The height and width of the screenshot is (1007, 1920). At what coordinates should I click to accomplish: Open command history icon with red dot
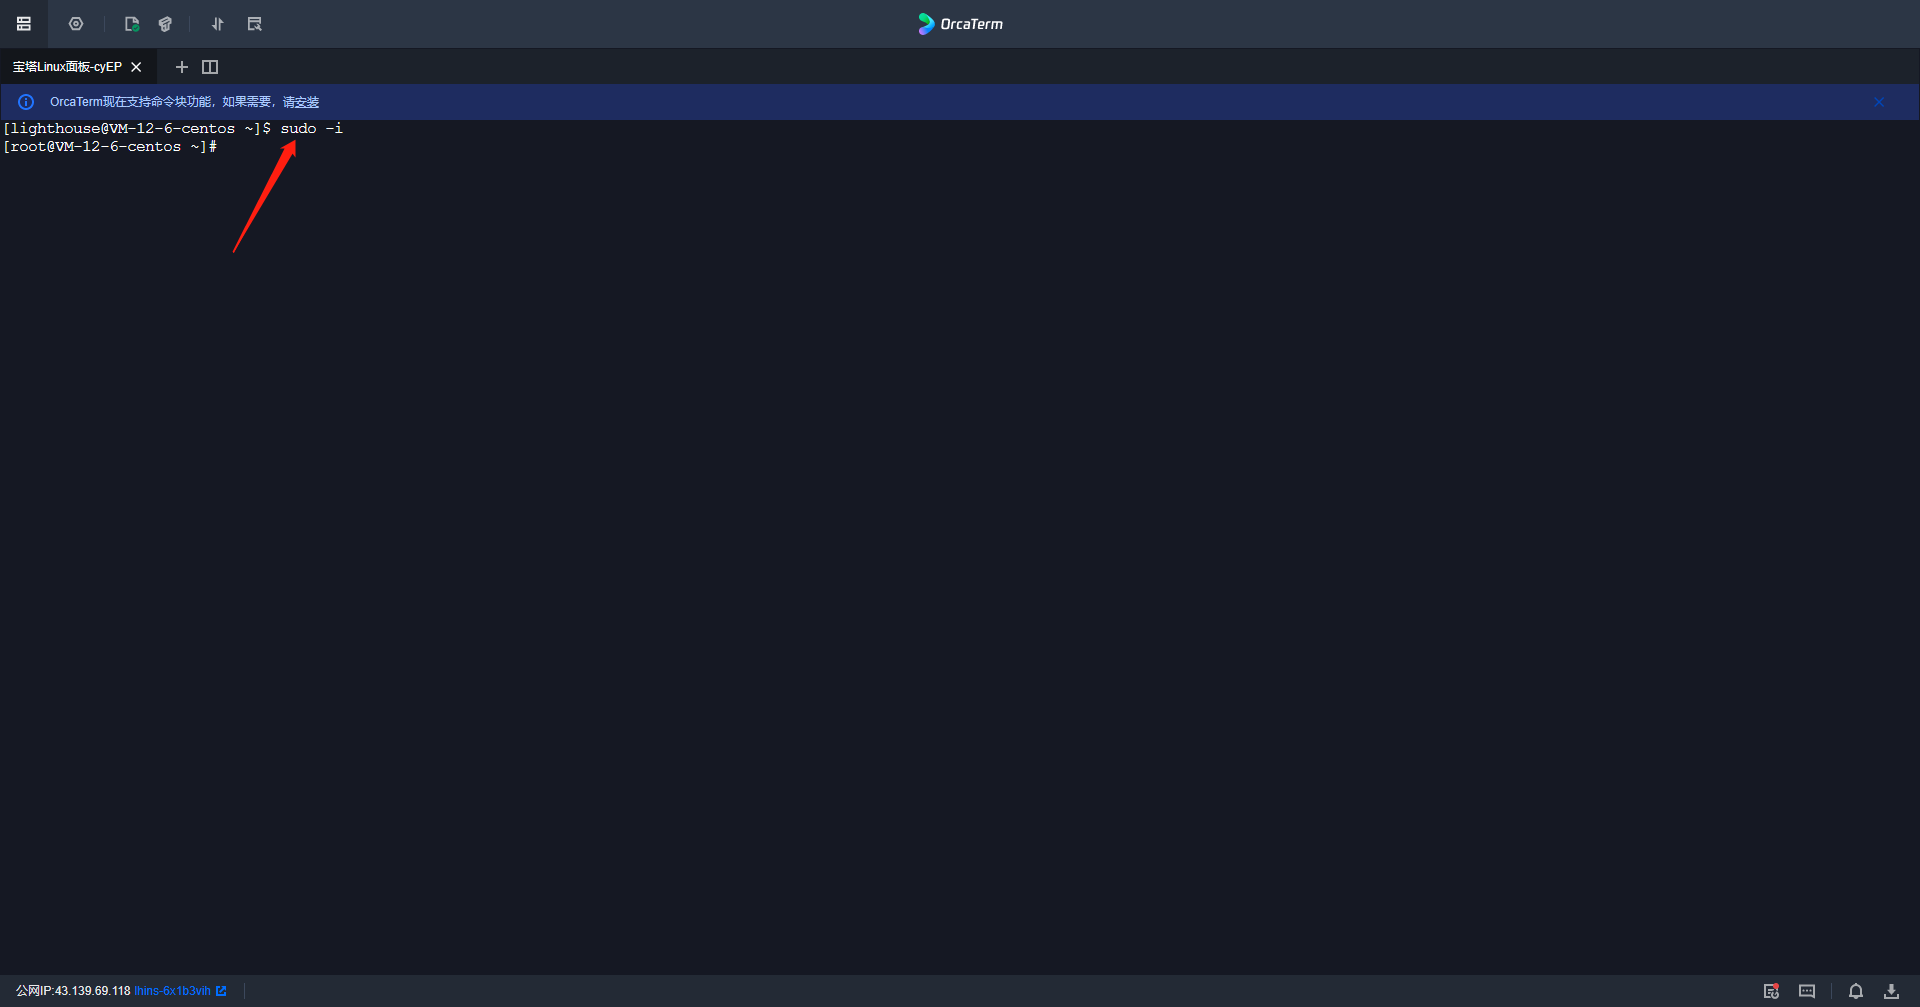[x=1771, y=991]
